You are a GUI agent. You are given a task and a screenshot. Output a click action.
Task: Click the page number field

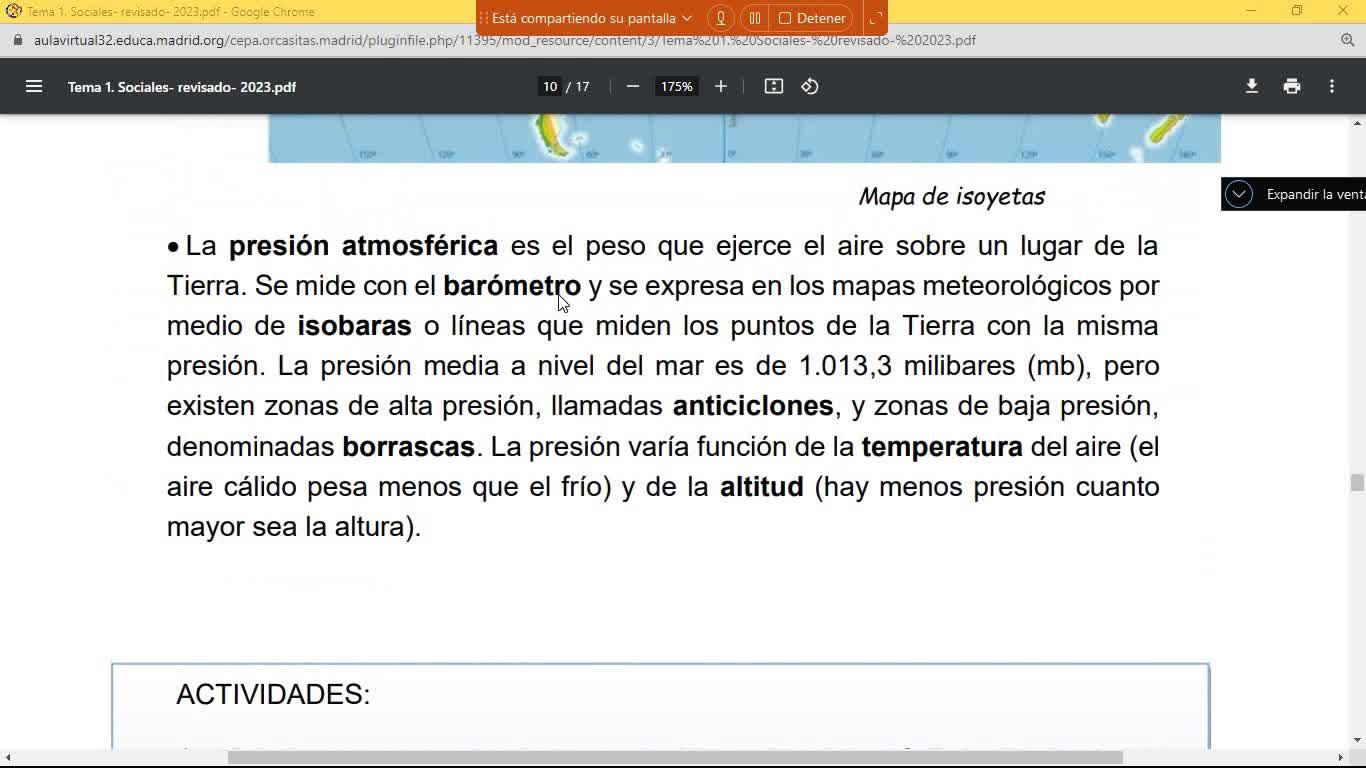point(550,87)
